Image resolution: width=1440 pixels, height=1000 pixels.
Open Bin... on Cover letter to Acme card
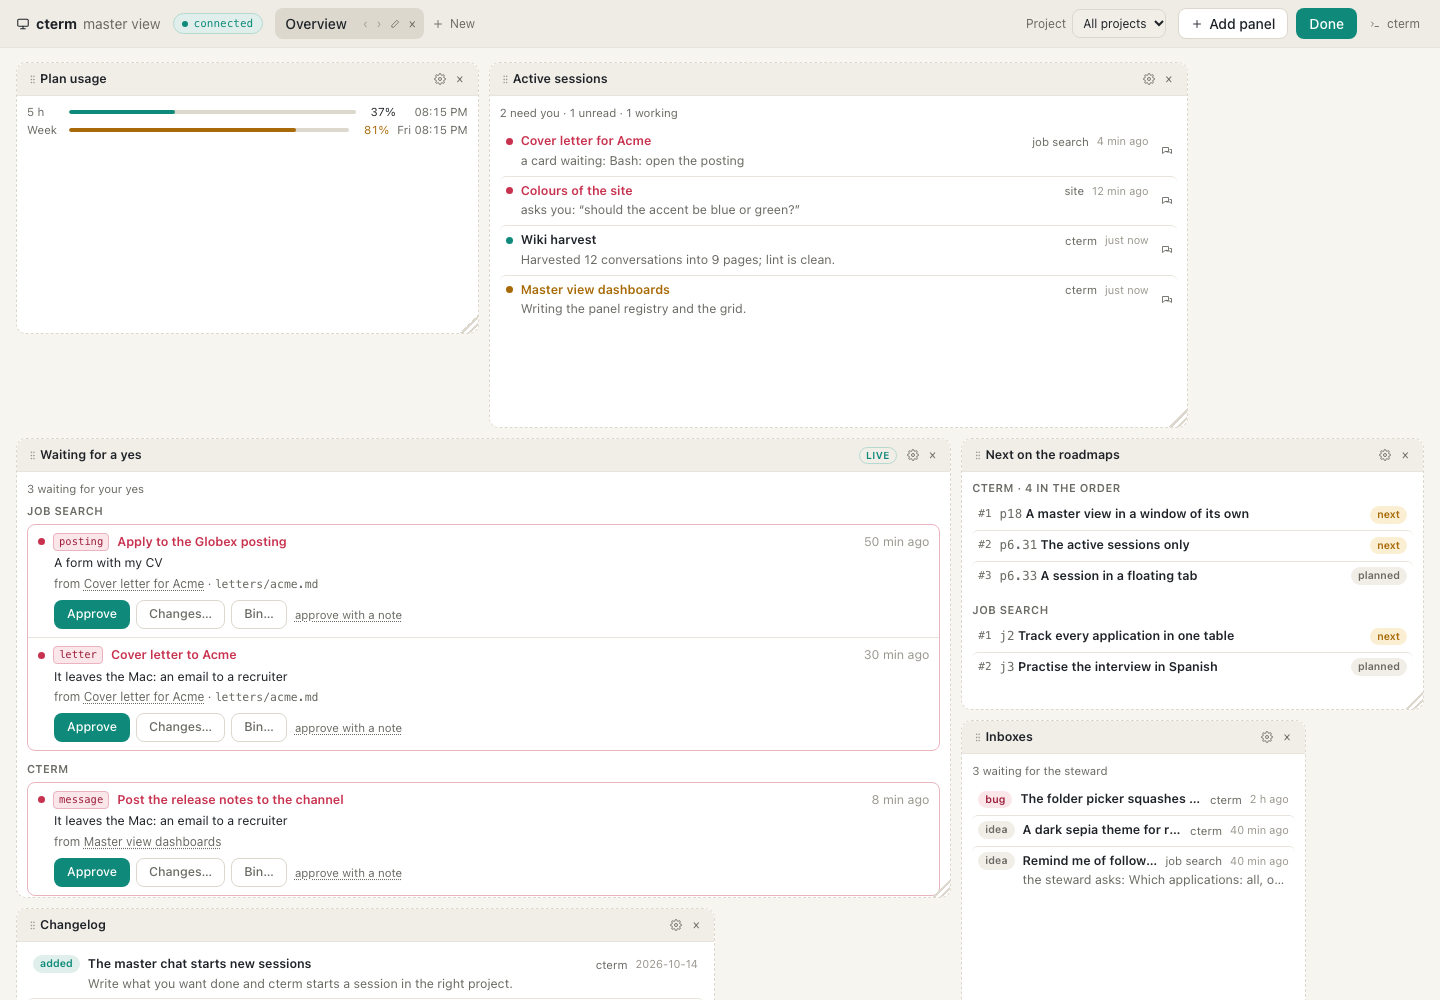(x=259, y=727)
